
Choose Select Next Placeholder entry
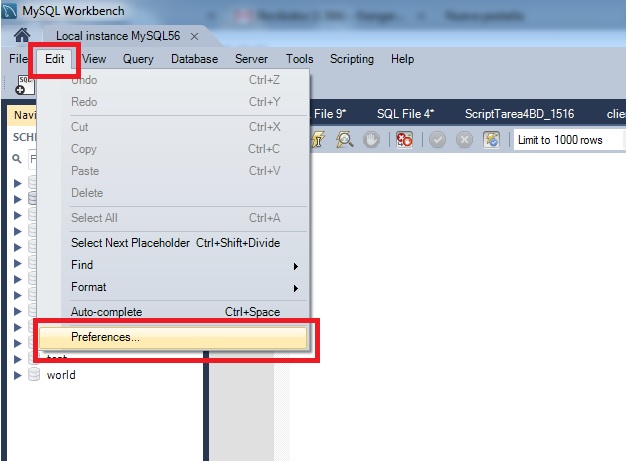pos(173,243)
